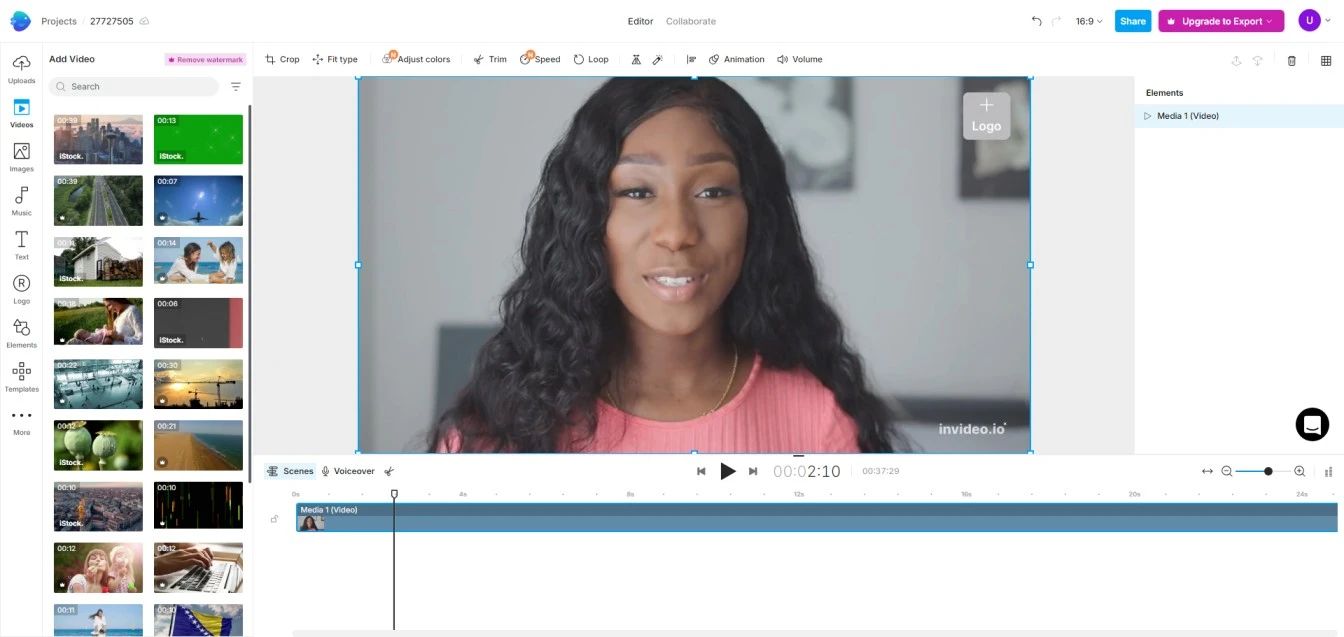The height and width of the screenshot is (637, 1344).
Task: Open the Volume control
Action: [x=799, y=59]
